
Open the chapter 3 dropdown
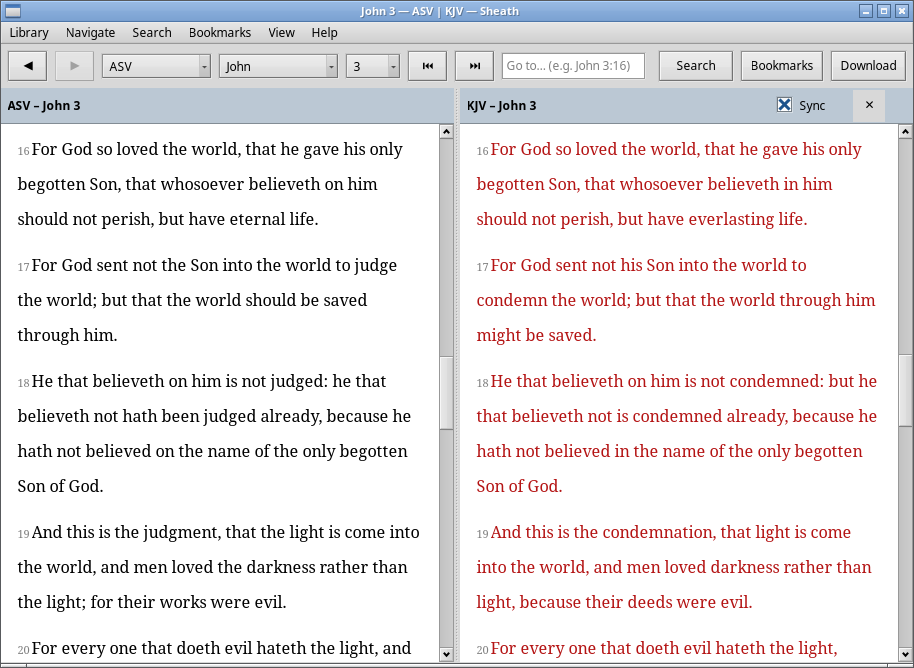(x=372, y=66)
